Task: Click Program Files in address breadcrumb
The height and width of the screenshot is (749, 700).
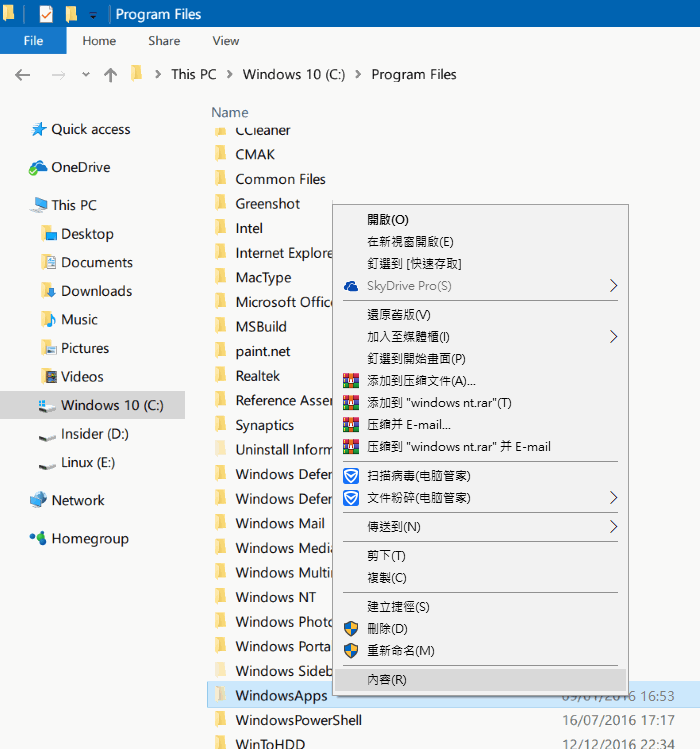Action: pos(414,75)
